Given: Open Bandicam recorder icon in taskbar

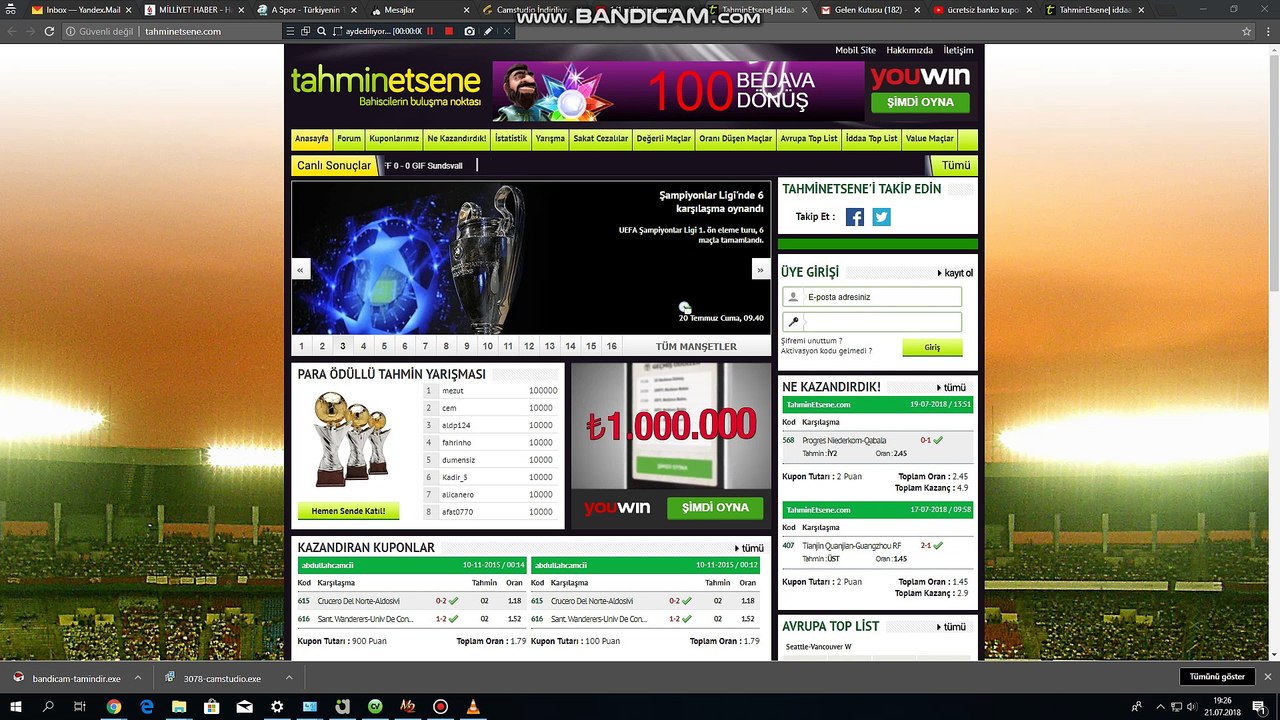Looking at the screenshot, I should (x=440, y=707).
